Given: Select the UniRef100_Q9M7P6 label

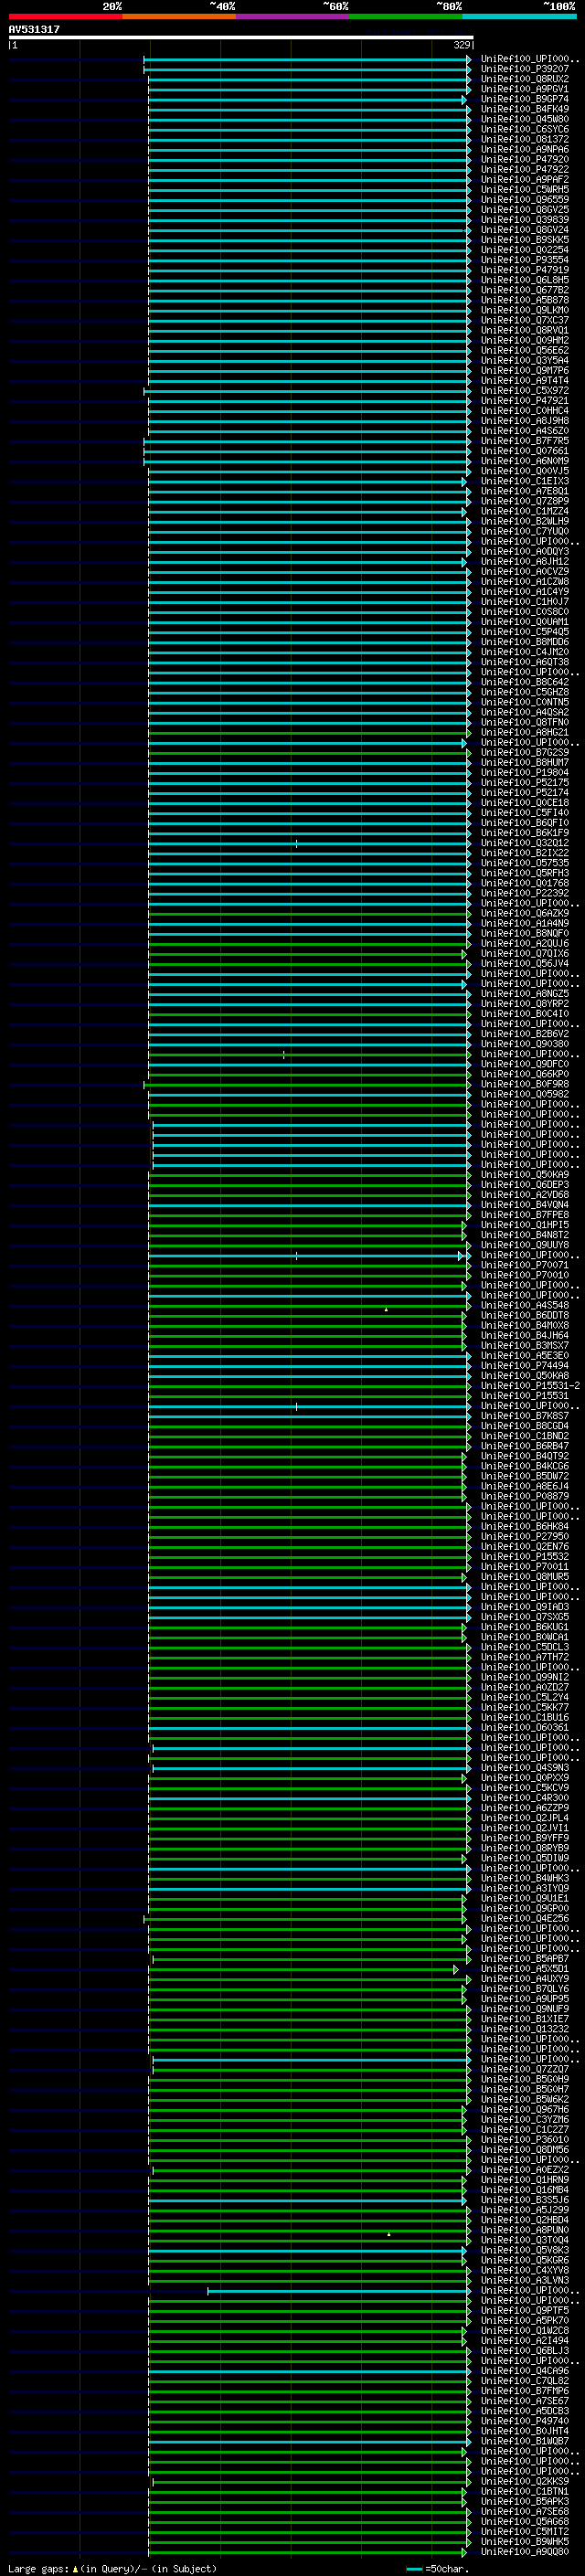Looking at the screenshot, I should [x=524, y=370].
